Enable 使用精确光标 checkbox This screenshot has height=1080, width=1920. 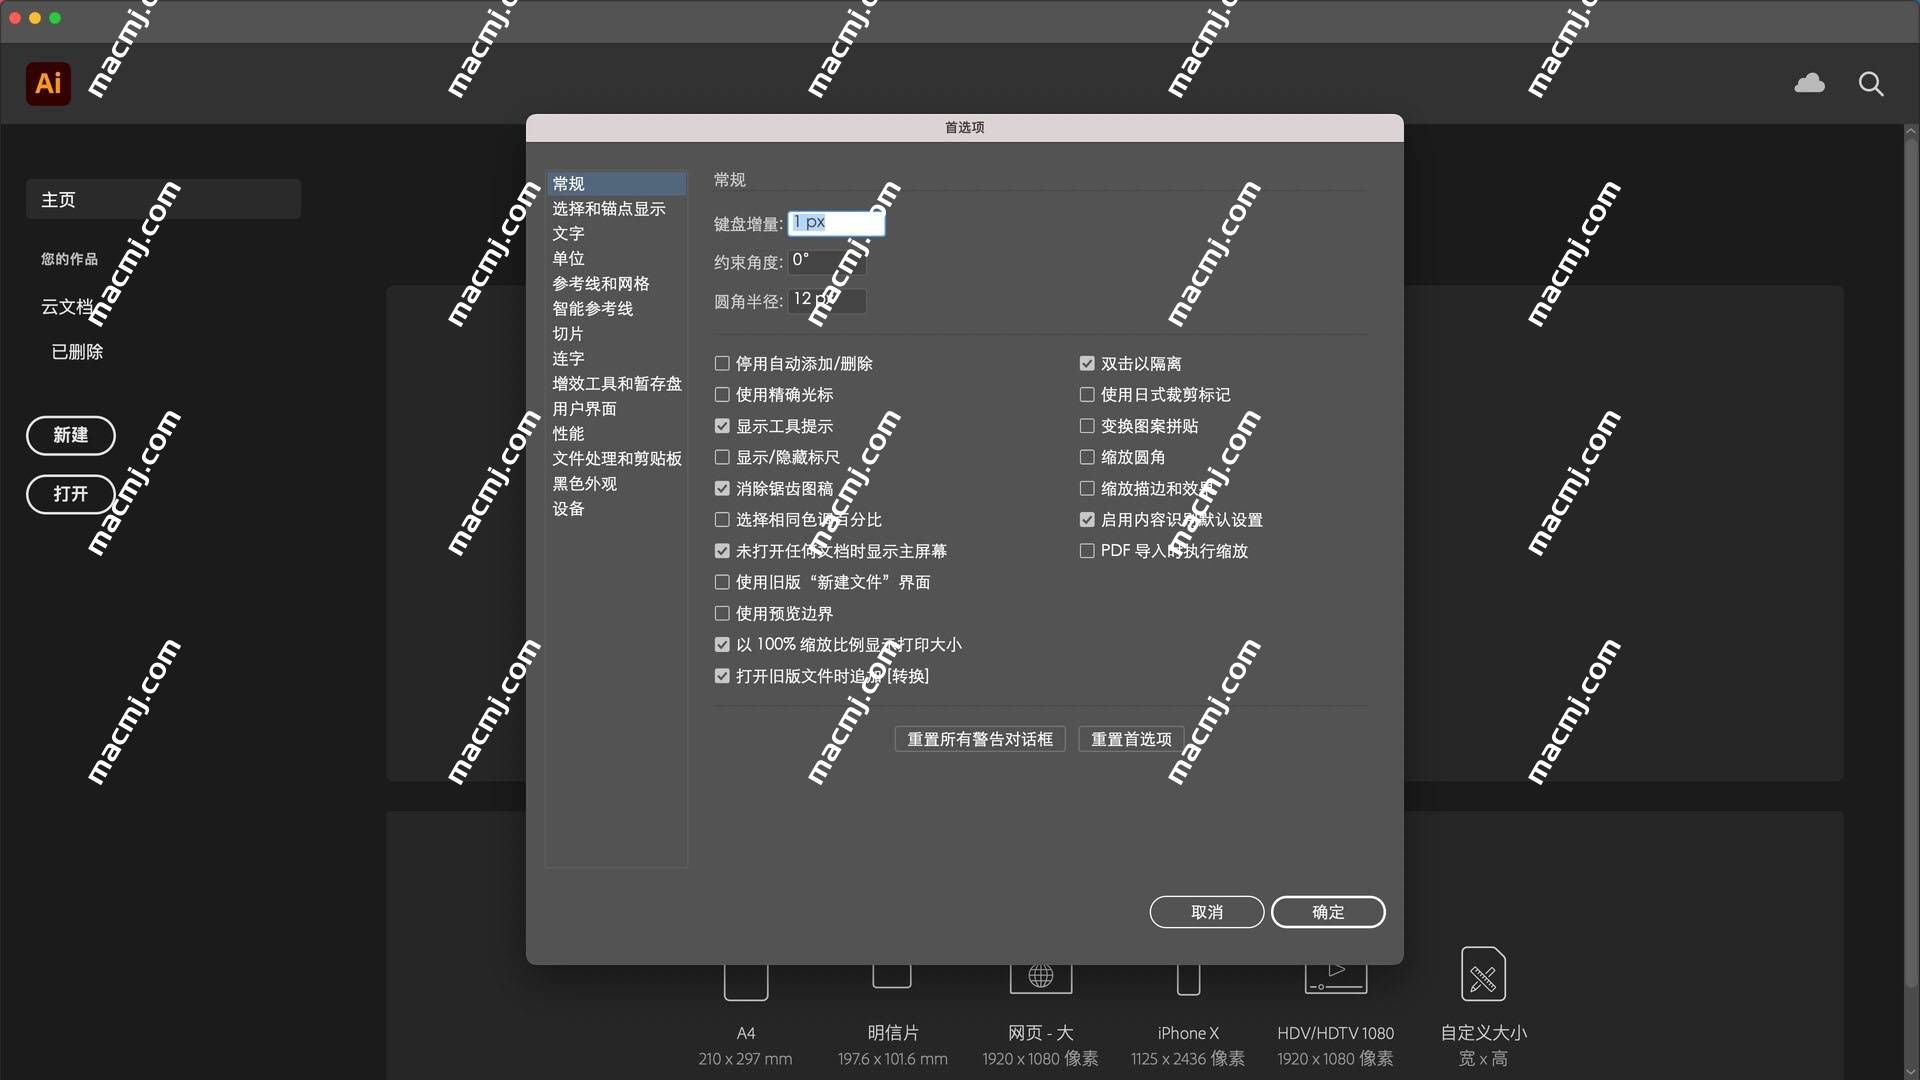tap(722, 395)
